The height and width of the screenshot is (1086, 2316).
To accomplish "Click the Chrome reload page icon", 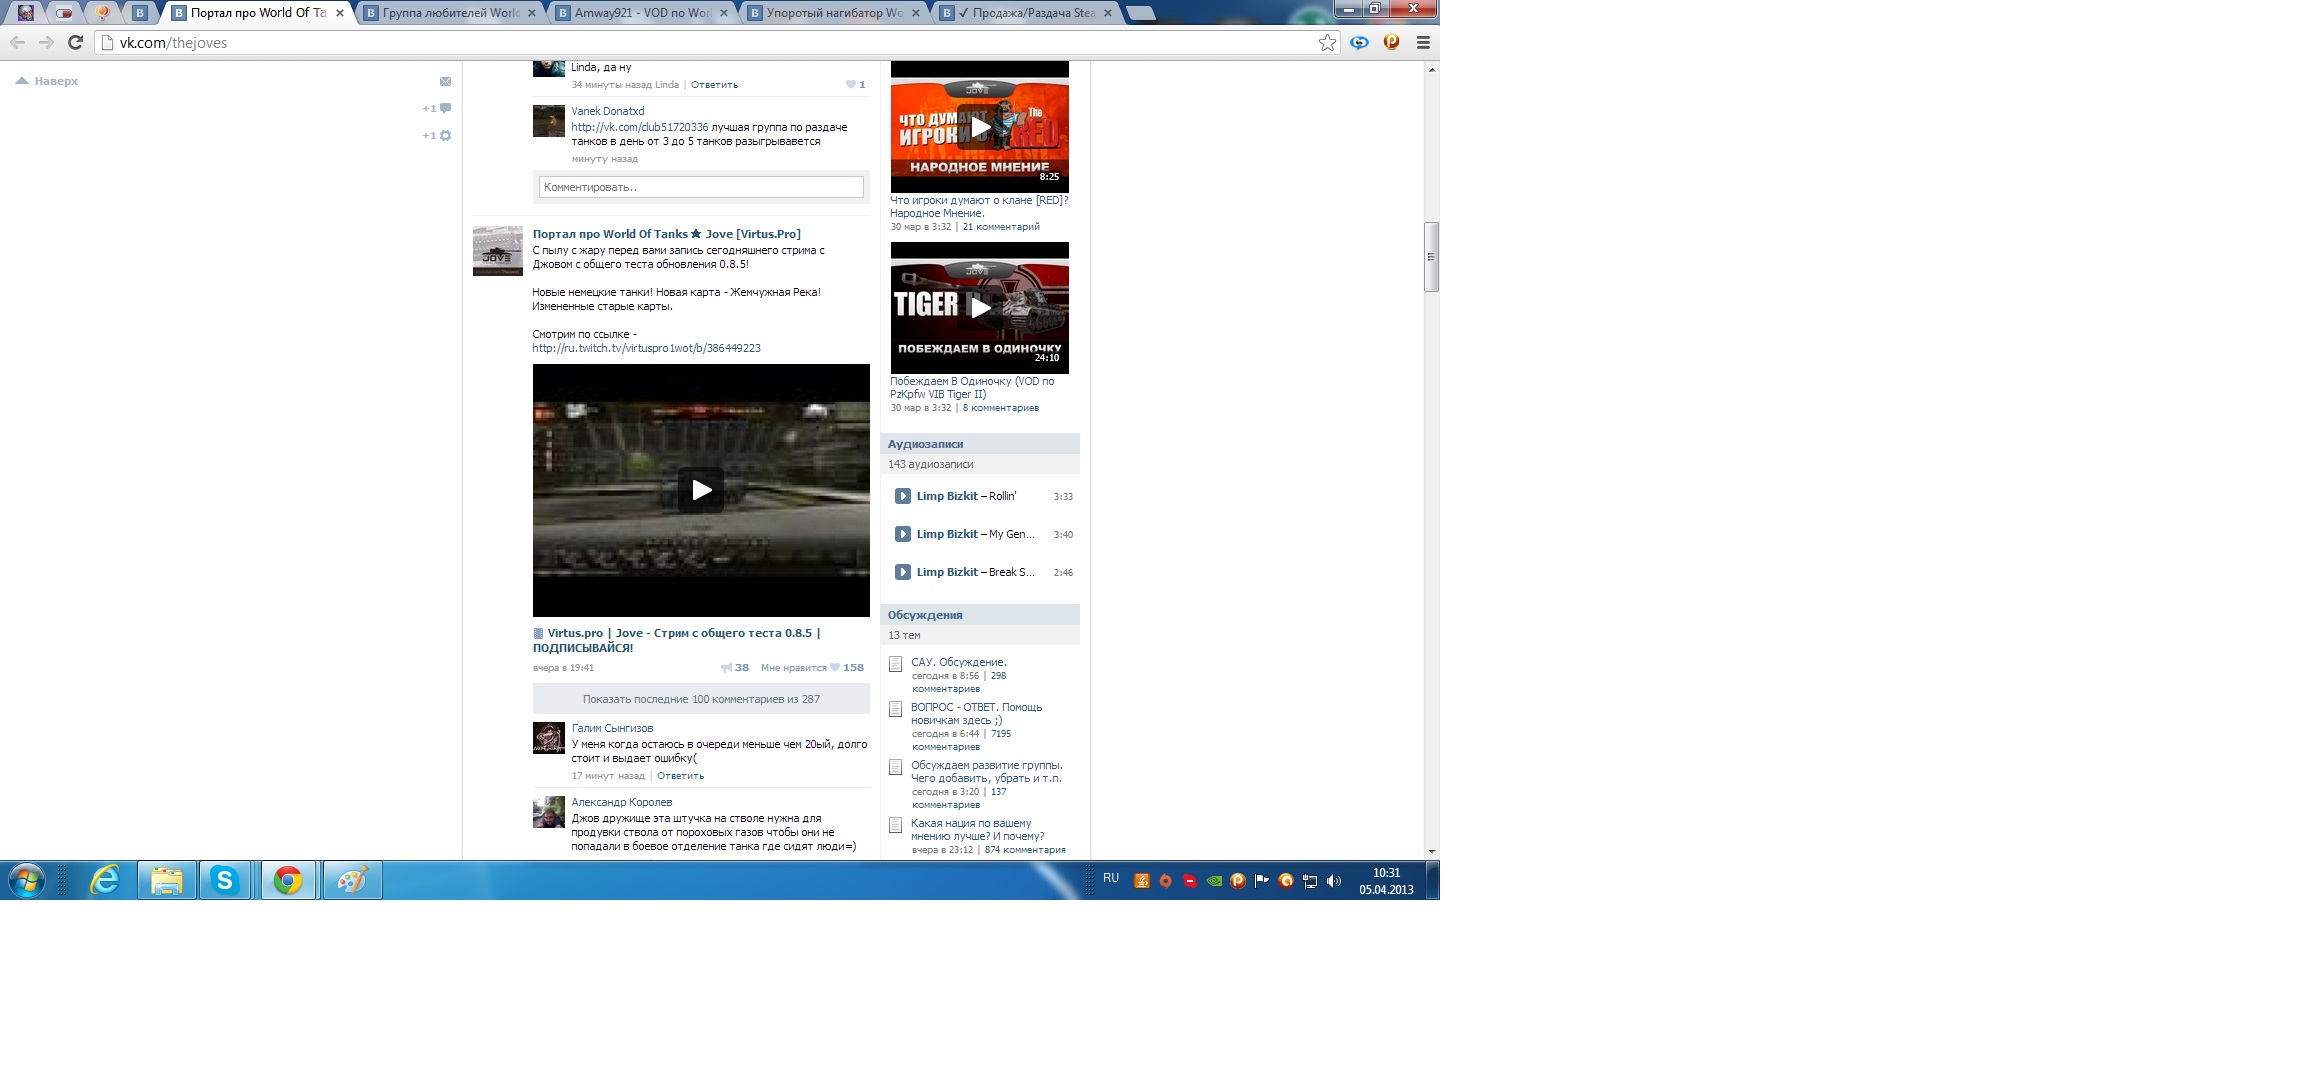I will point(75,42).
